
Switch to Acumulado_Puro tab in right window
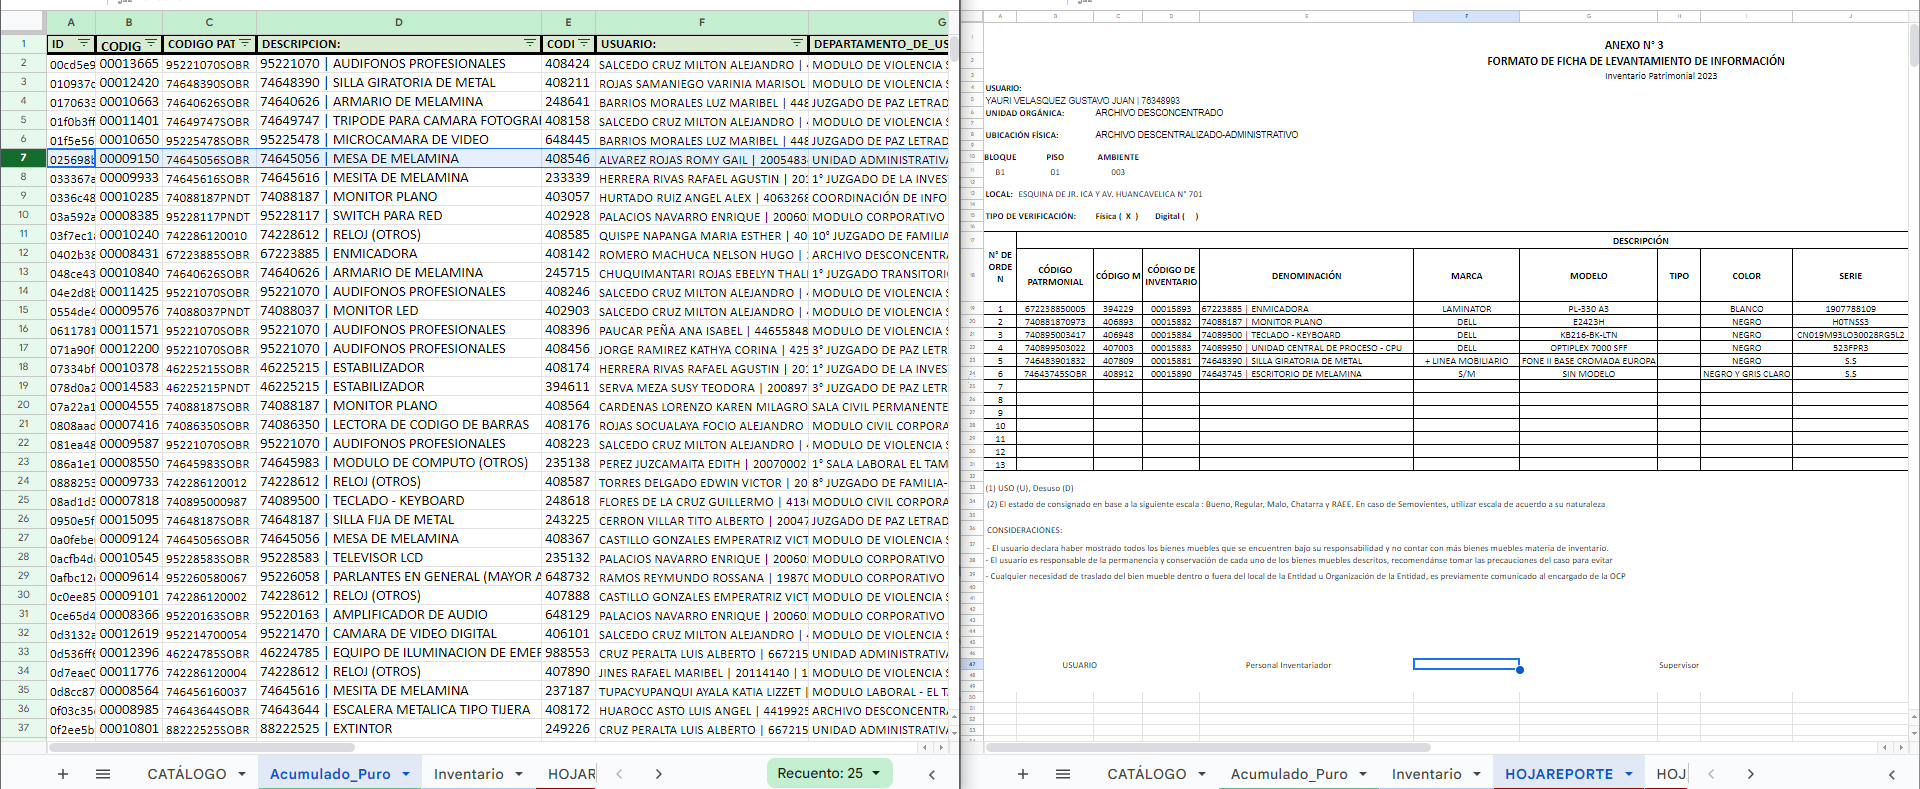pyautogui.click(x=1288, y=774)
